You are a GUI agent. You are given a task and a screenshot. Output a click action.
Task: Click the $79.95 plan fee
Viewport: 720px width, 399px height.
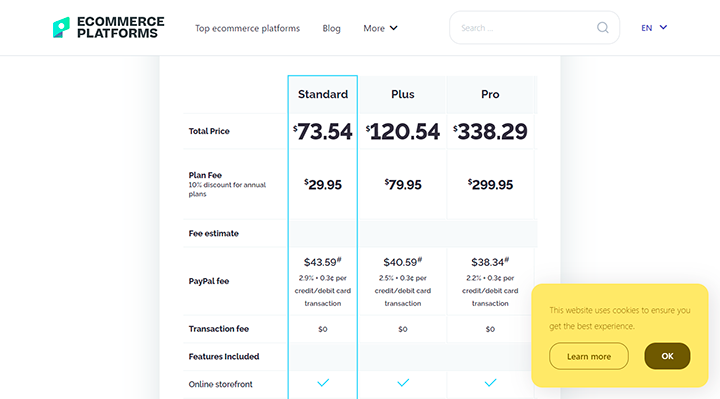click(403, 185)
